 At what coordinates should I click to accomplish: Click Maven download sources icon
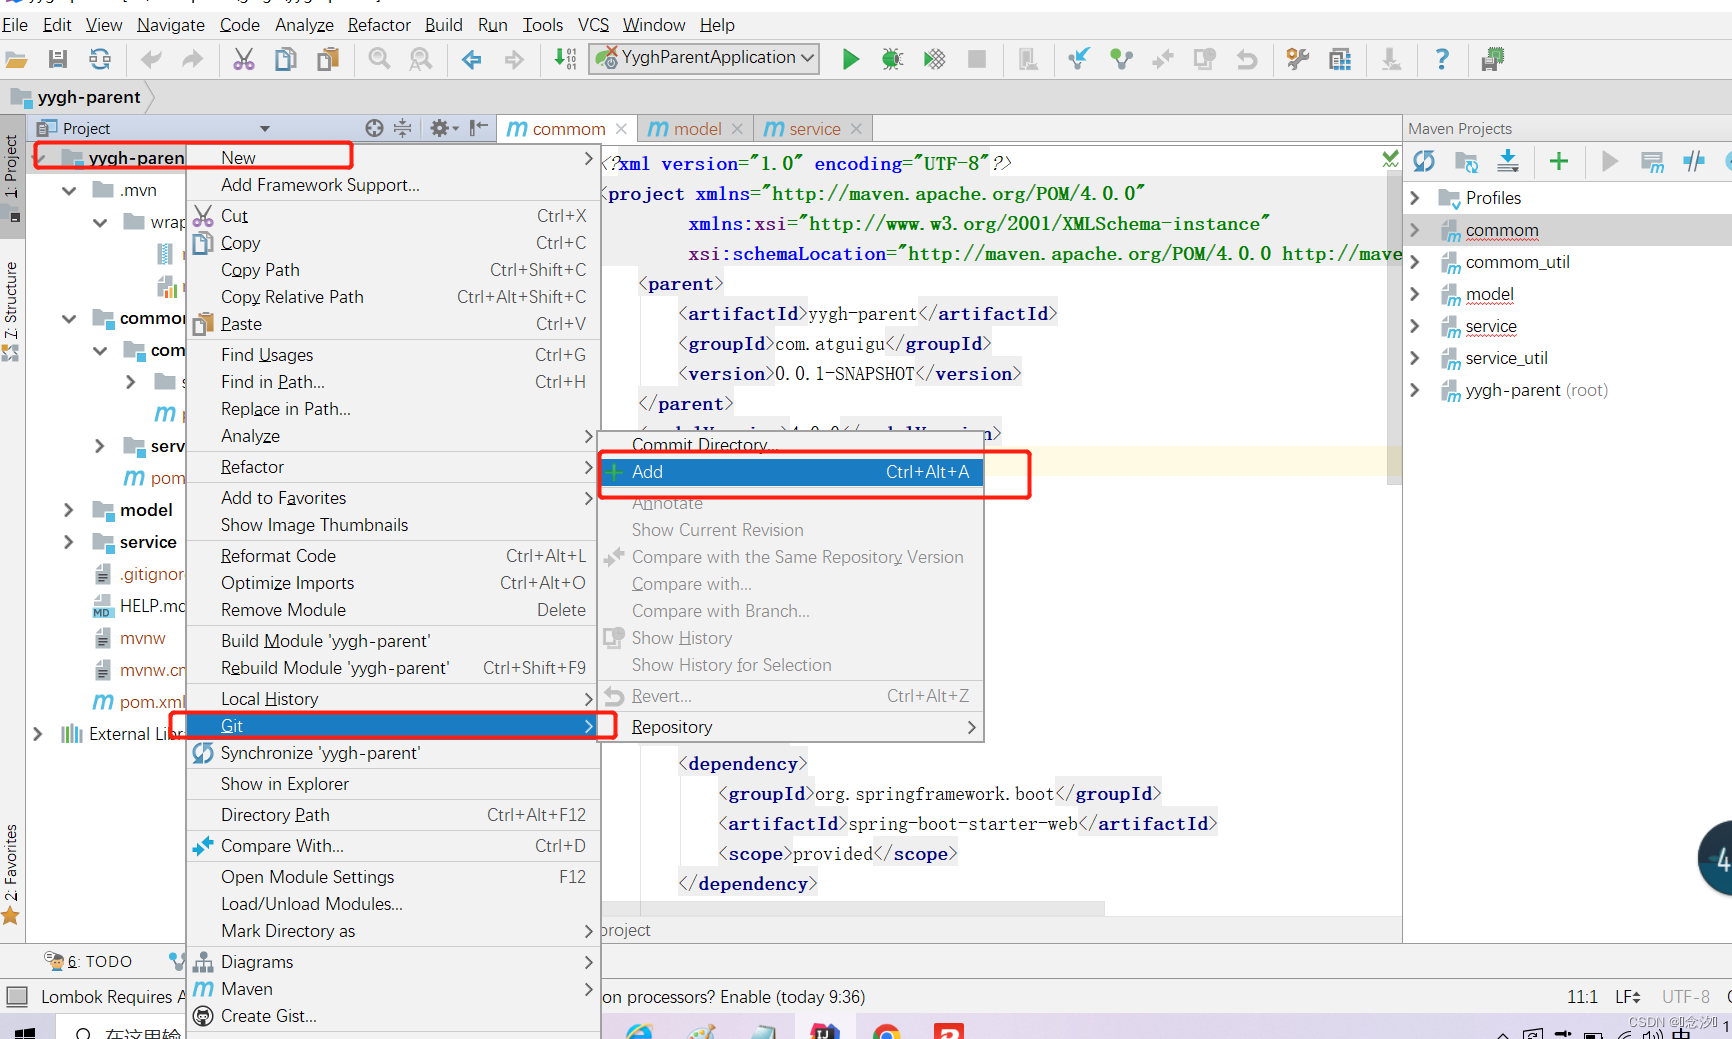[1508, 161]
